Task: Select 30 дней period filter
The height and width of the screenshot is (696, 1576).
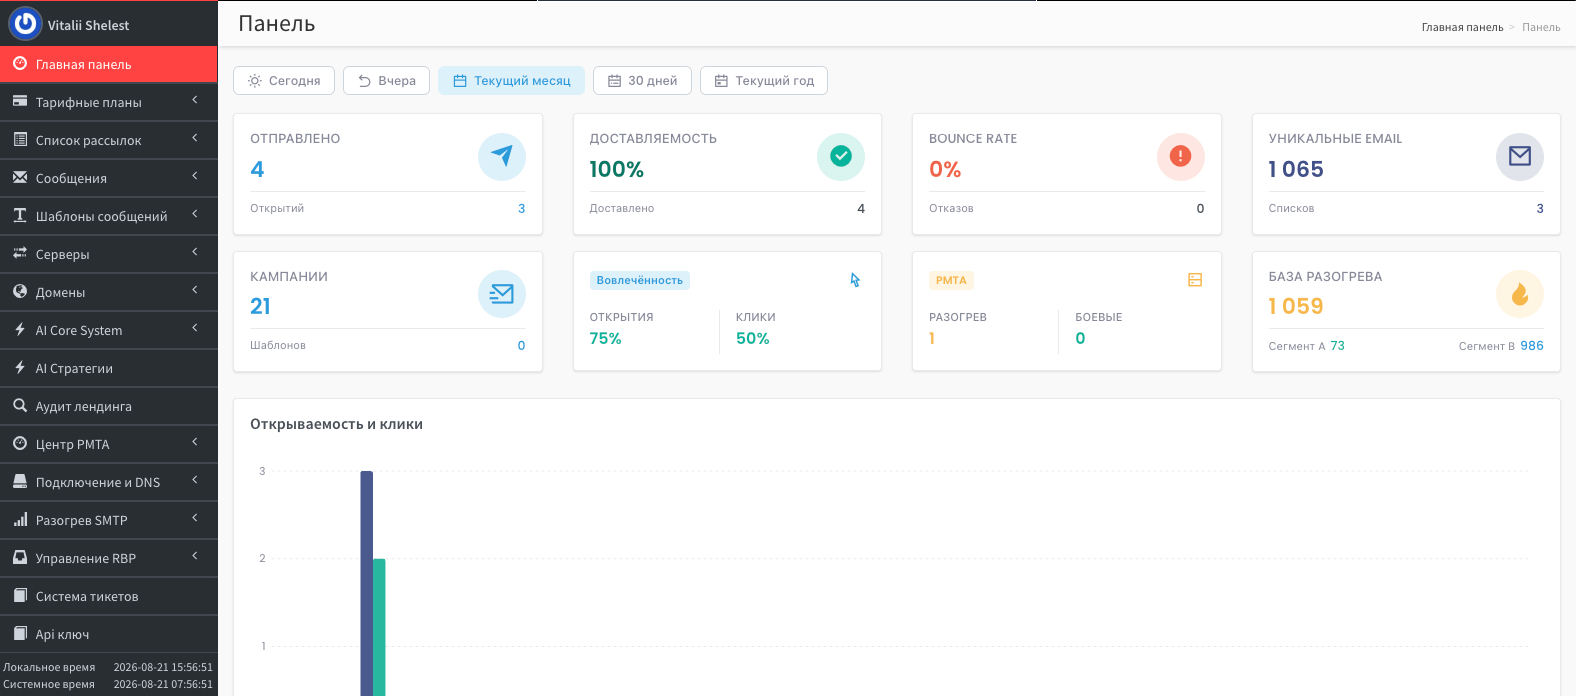Action: point(642,81)
